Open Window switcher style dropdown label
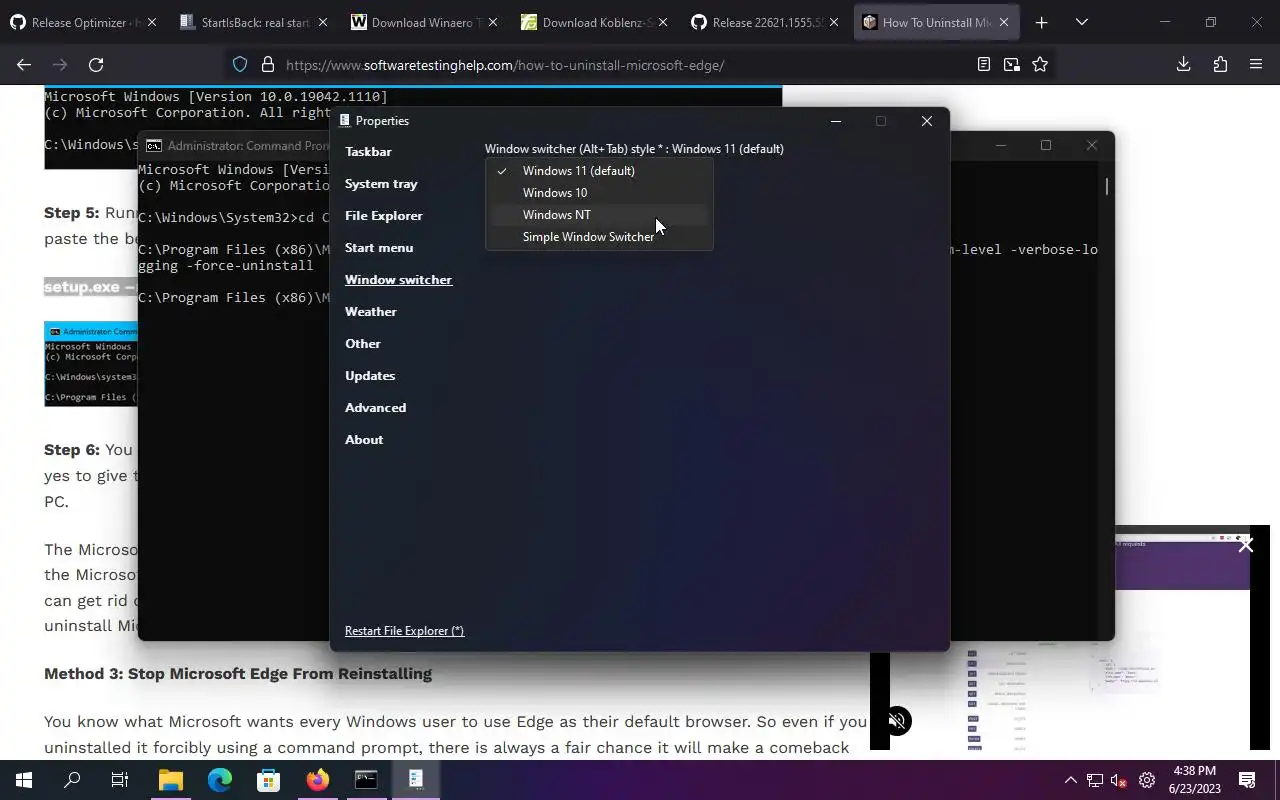This screenshot has height=800, width=1280. [x=634, y=149]
